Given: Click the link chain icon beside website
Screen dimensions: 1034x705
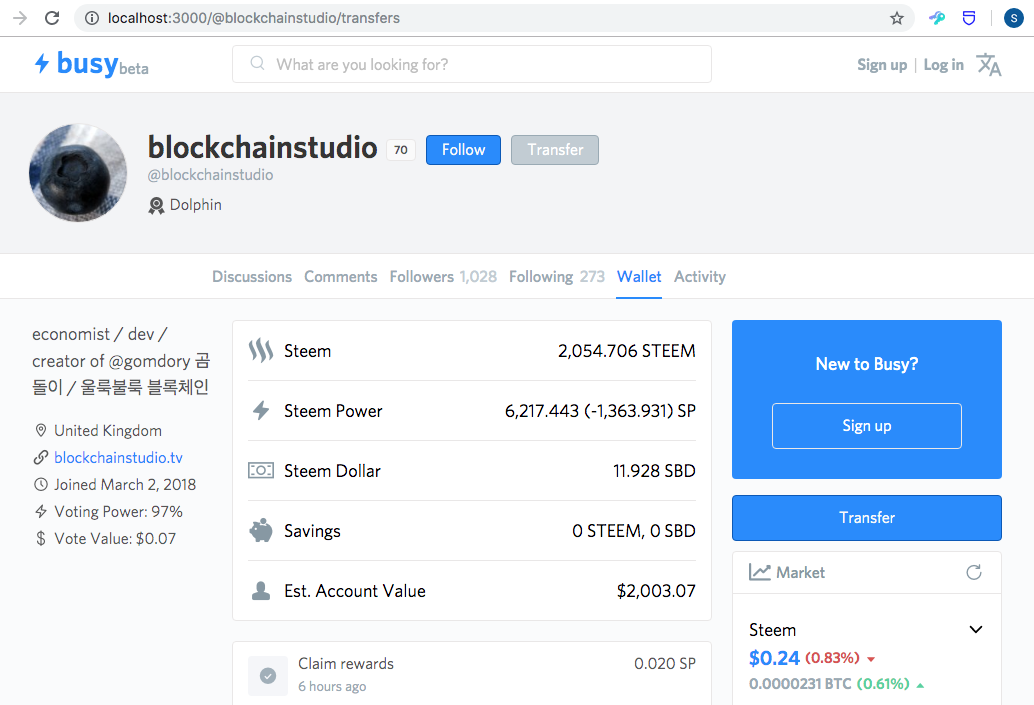Looking at the screenshot, I should pos(40,457).
